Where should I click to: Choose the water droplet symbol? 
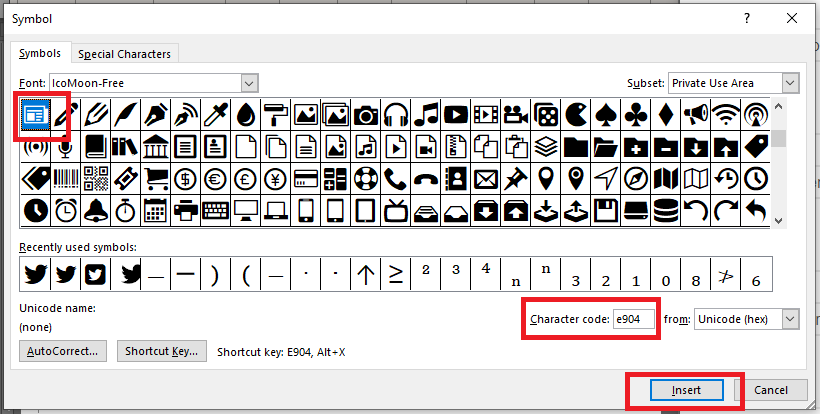[x=246, y=114]
